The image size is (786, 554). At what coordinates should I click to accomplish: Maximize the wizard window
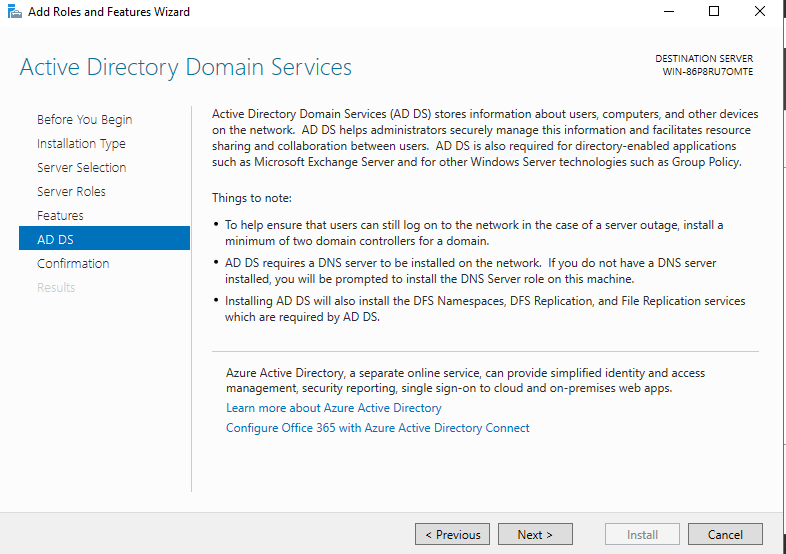714,12
